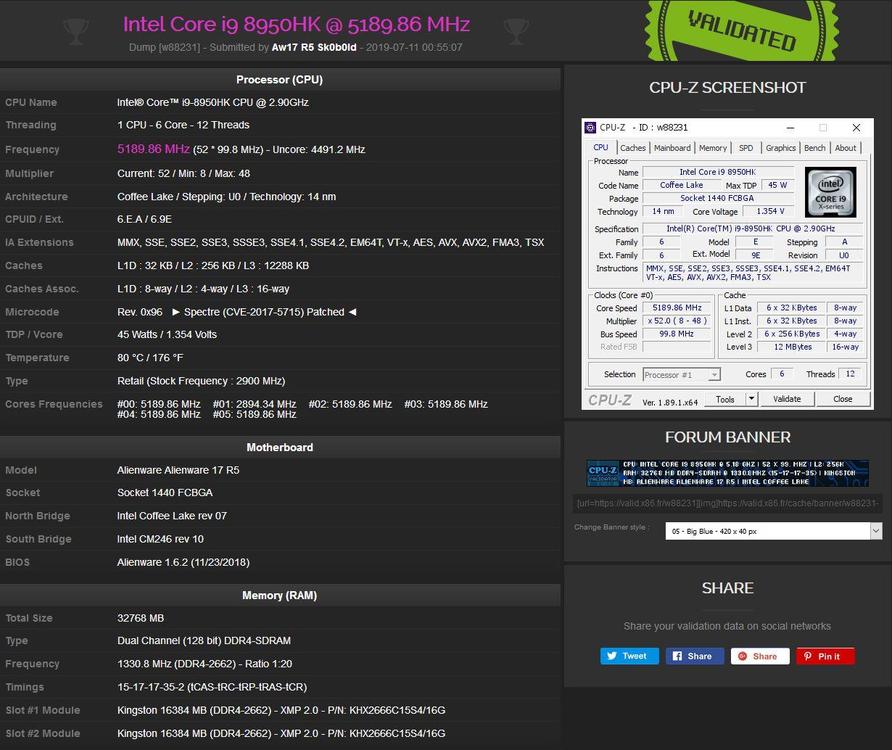The width and height of the screenshot is (892, 750).
Task: Click the left trophy icon near the page title
Action: click(76, 31)
